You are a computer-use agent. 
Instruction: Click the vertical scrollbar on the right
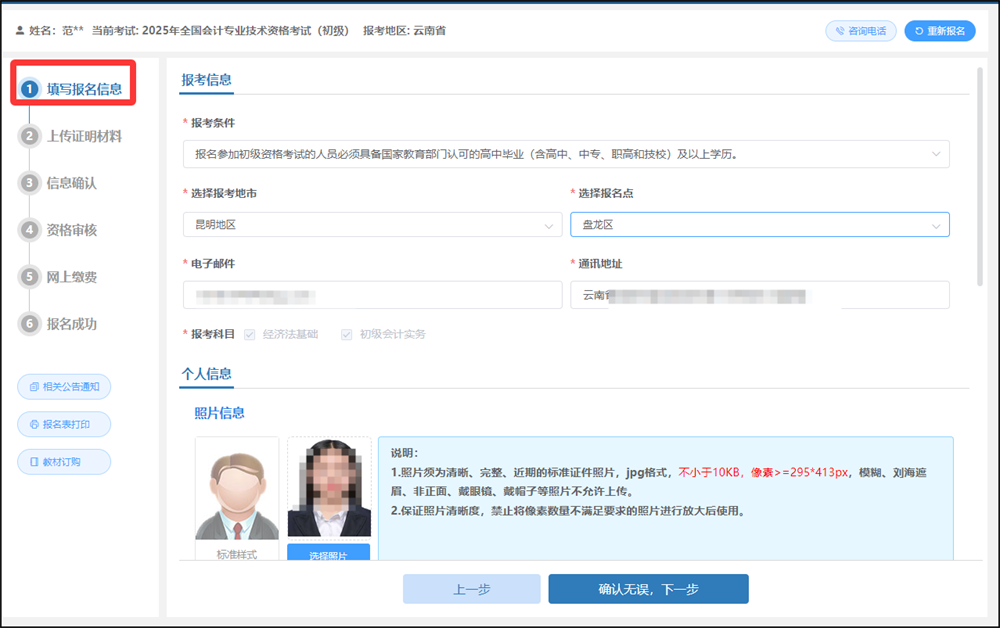(980, 177)
